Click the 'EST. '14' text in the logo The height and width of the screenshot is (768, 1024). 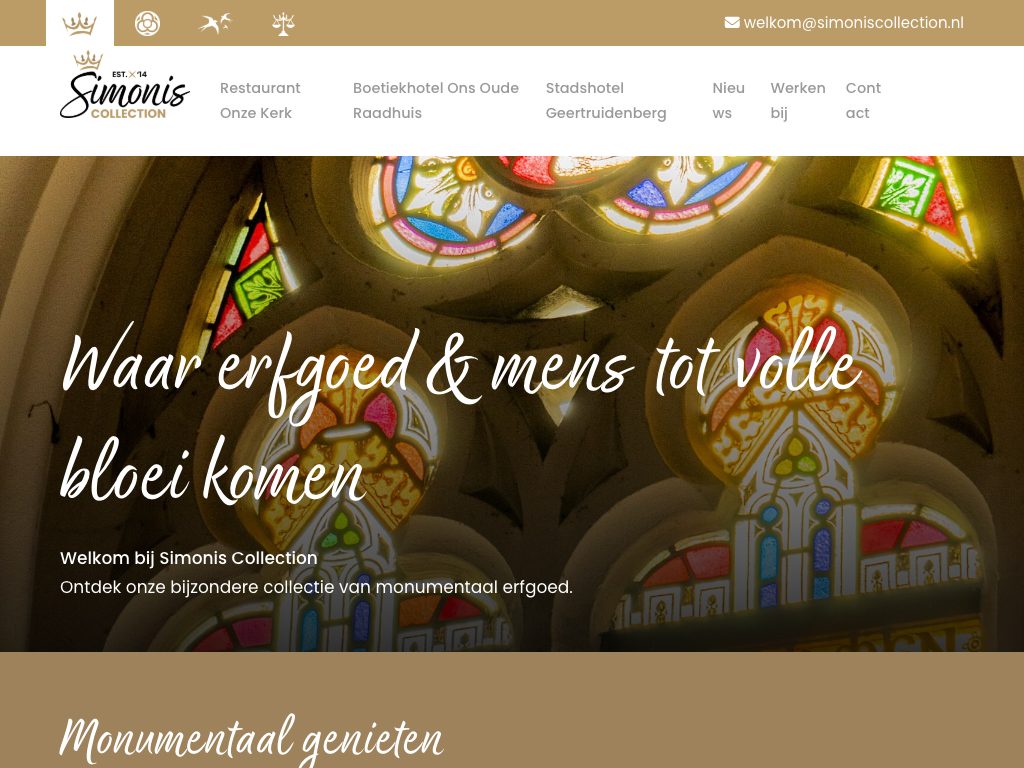pyautogui.click(x=129, y=74)
